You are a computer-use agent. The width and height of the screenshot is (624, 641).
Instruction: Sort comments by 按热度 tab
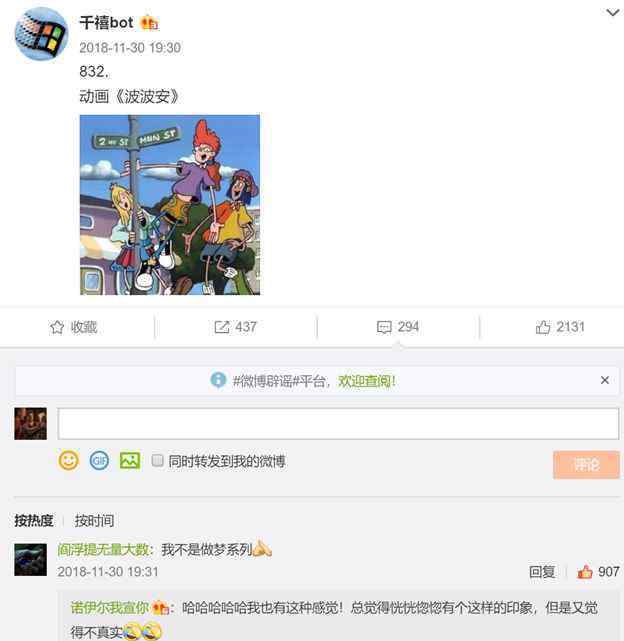pyautogui.click(x=34, y=520)
